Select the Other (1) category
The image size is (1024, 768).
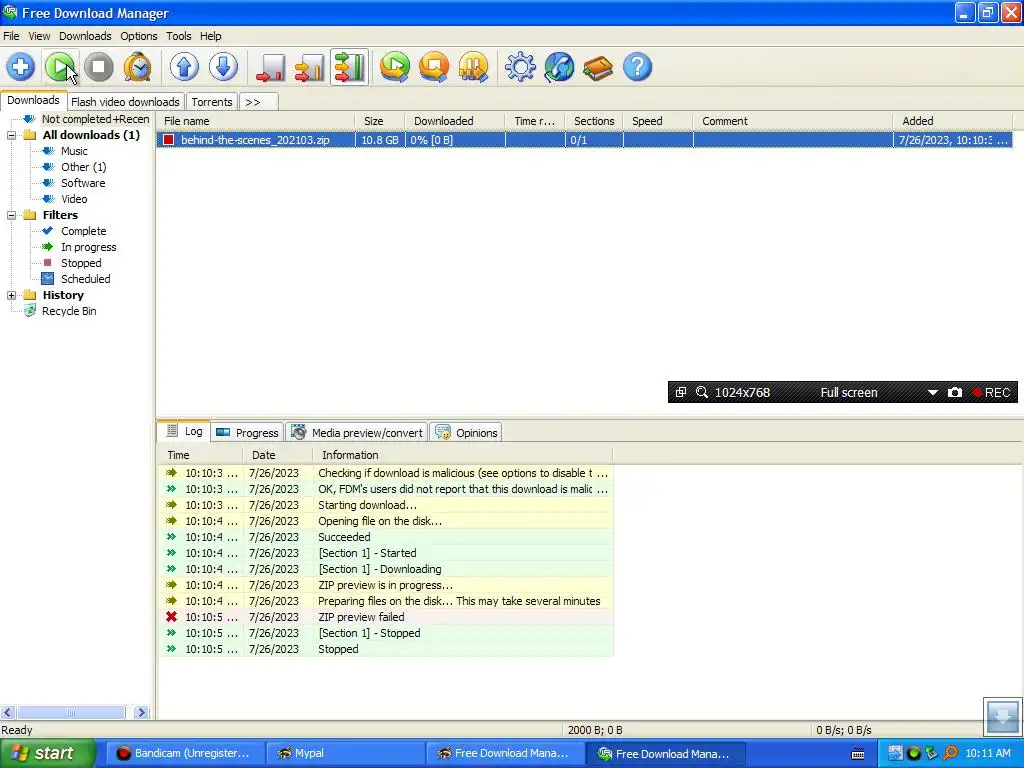coord(84,167)
